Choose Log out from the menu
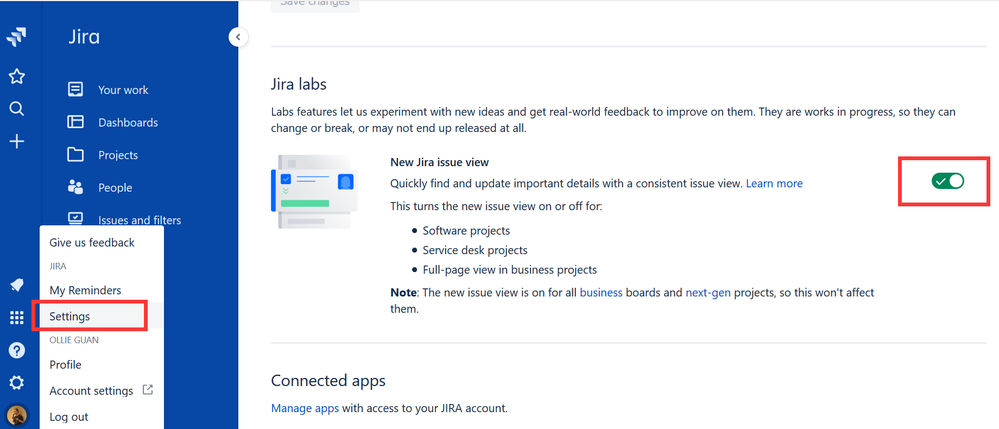The width and height of the screenshot is (999, 429). [69, 417]
